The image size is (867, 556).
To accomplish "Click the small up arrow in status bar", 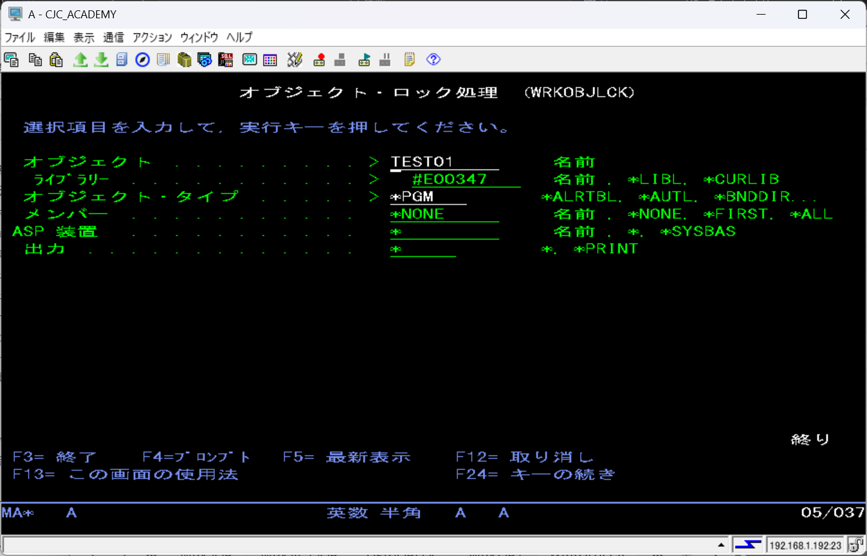I will click(x=721, y=545).
